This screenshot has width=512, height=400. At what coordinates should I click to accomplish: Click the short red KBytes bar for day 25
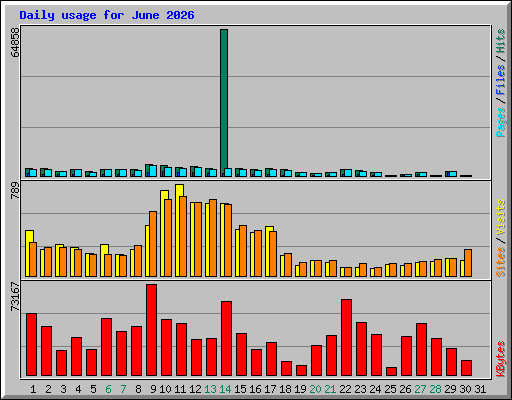pos(391,371)
